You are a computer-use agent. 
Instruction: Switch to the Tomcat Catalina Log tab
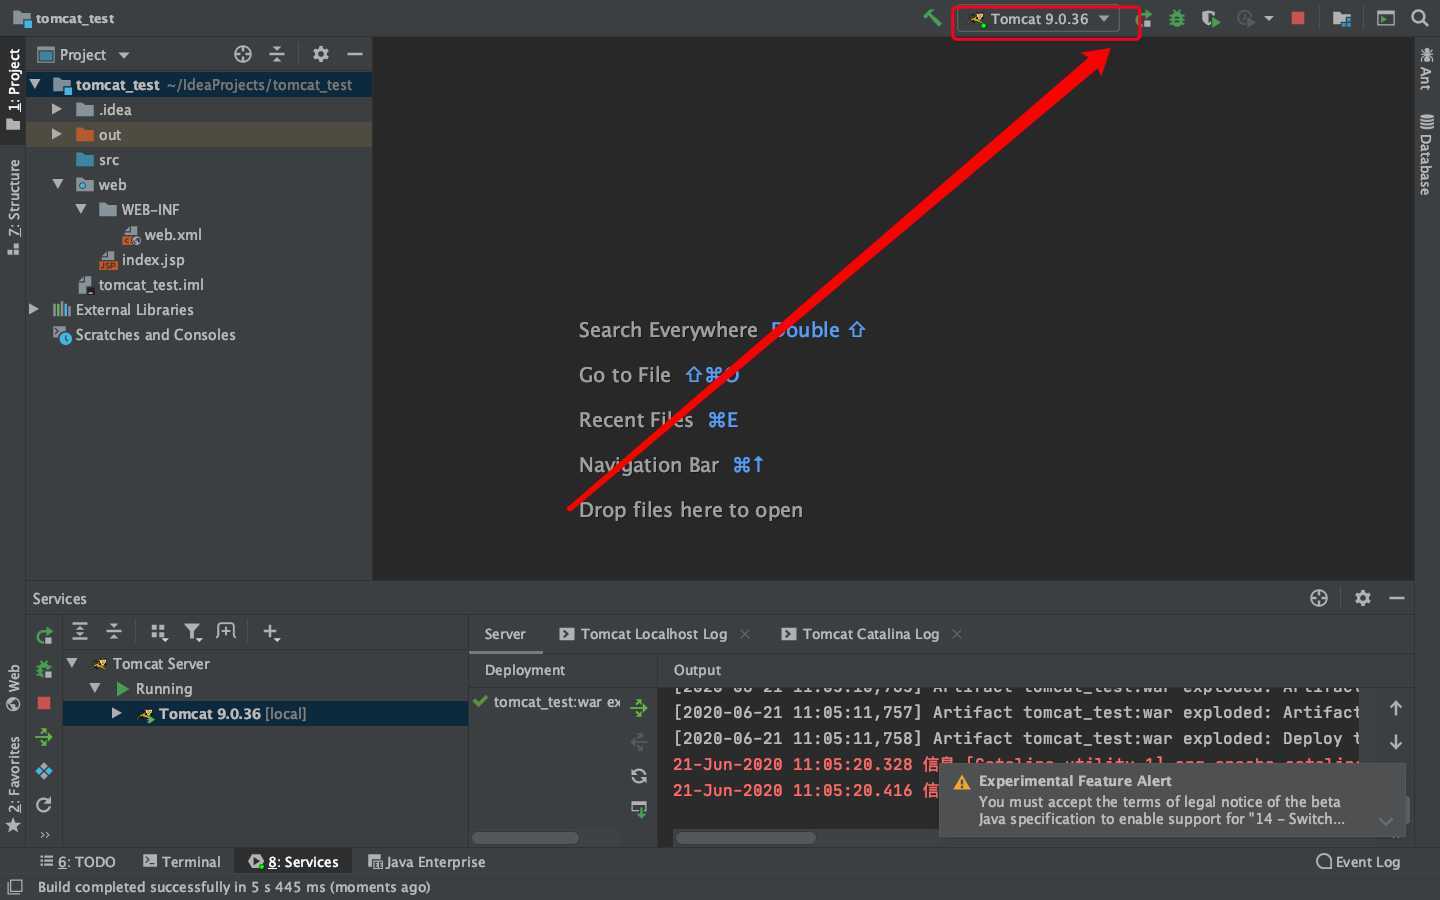[x=870, y=634]
